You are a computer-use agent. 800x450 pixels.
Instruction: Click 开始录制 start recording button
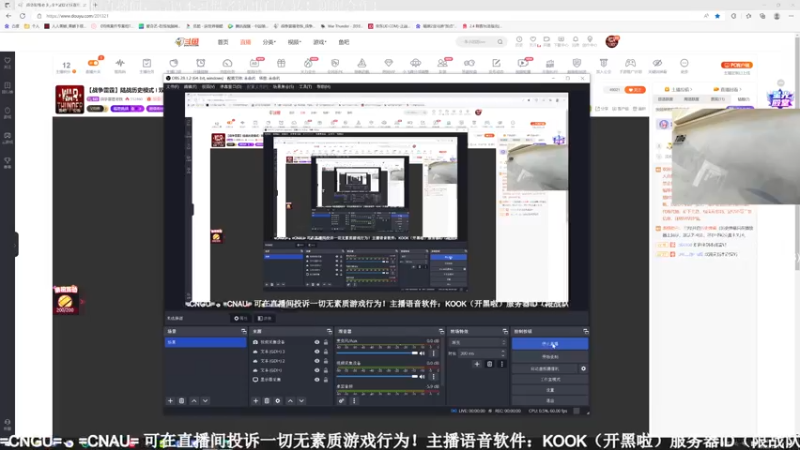[549, 357]
